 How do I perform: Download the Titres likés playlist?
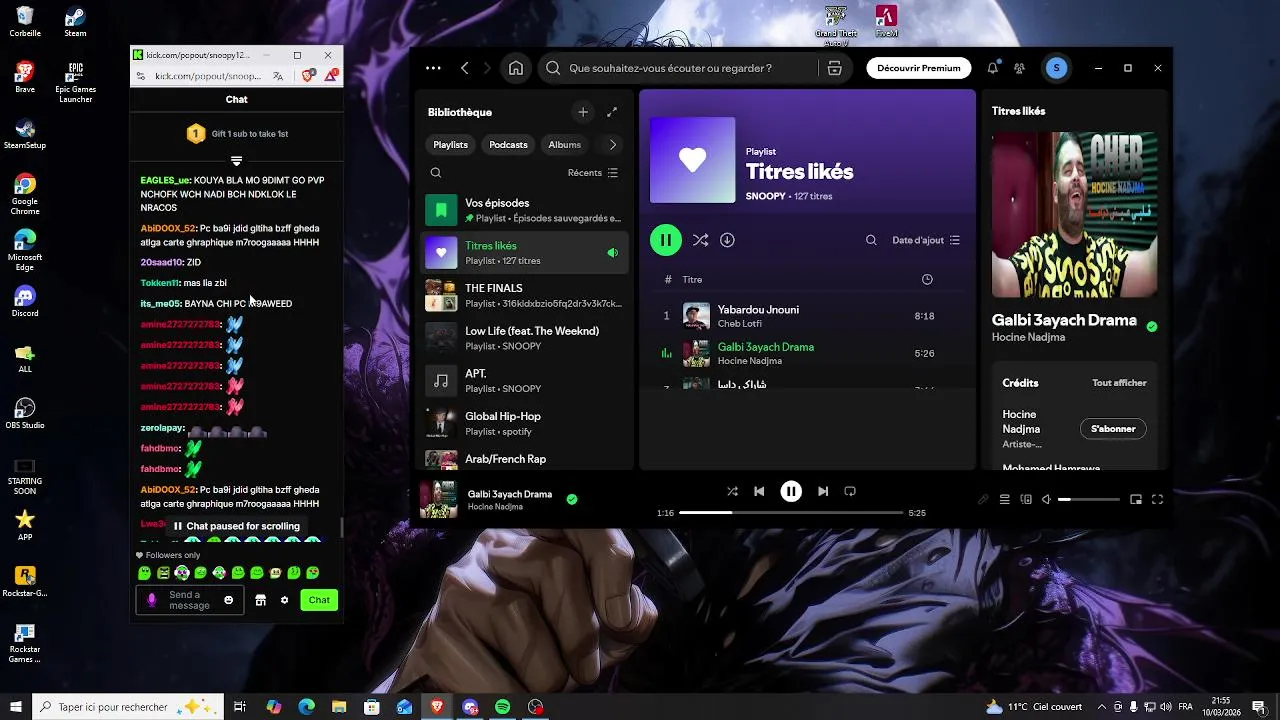click(727, 240)
